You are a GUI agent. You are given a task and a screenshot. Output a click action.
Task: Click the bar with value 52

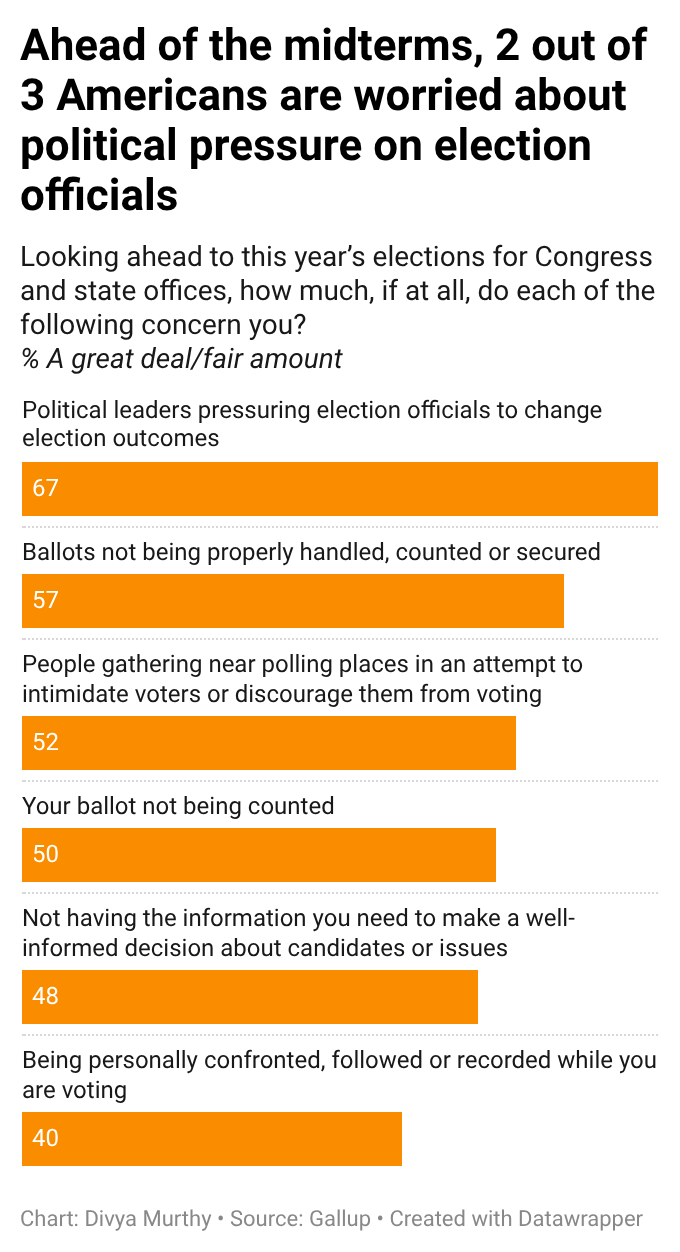pyautogui.click(x=269, y=743)
